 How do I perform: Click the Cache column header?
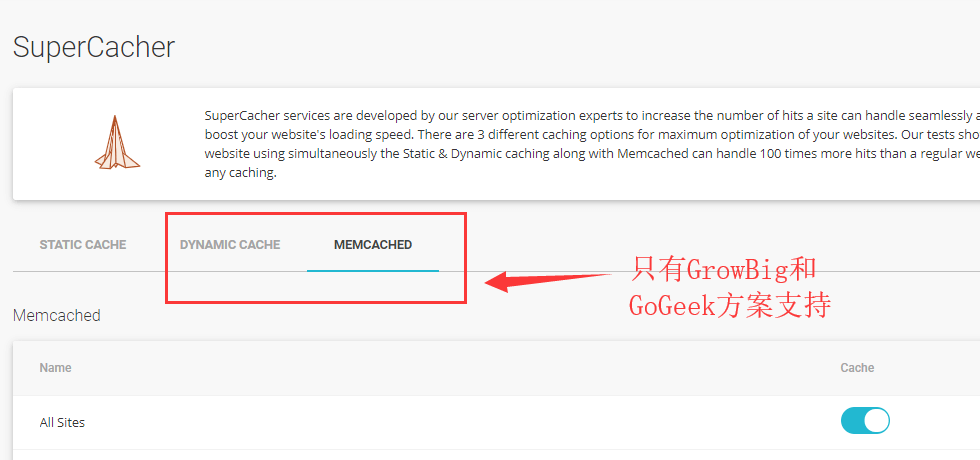coord(857,368)
